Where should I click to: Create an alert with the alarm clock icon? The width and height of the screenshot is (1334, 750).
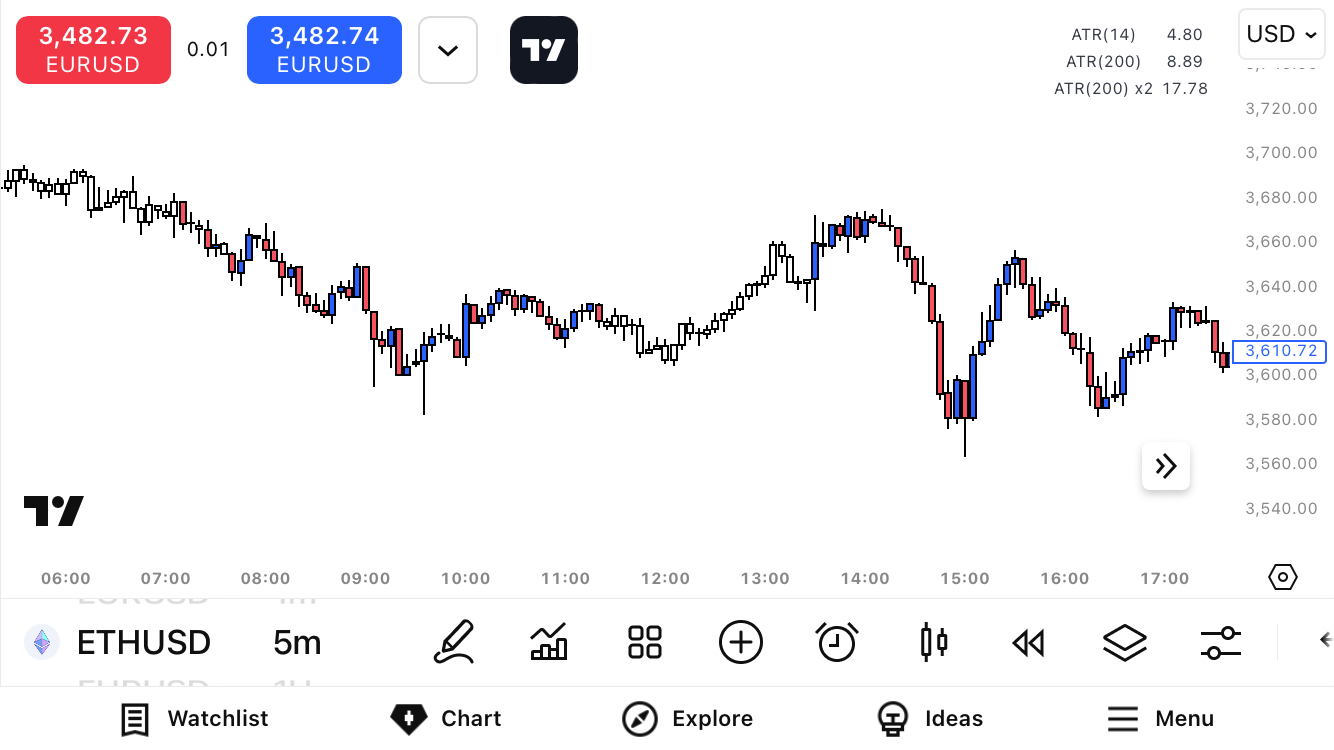point(836,641)
